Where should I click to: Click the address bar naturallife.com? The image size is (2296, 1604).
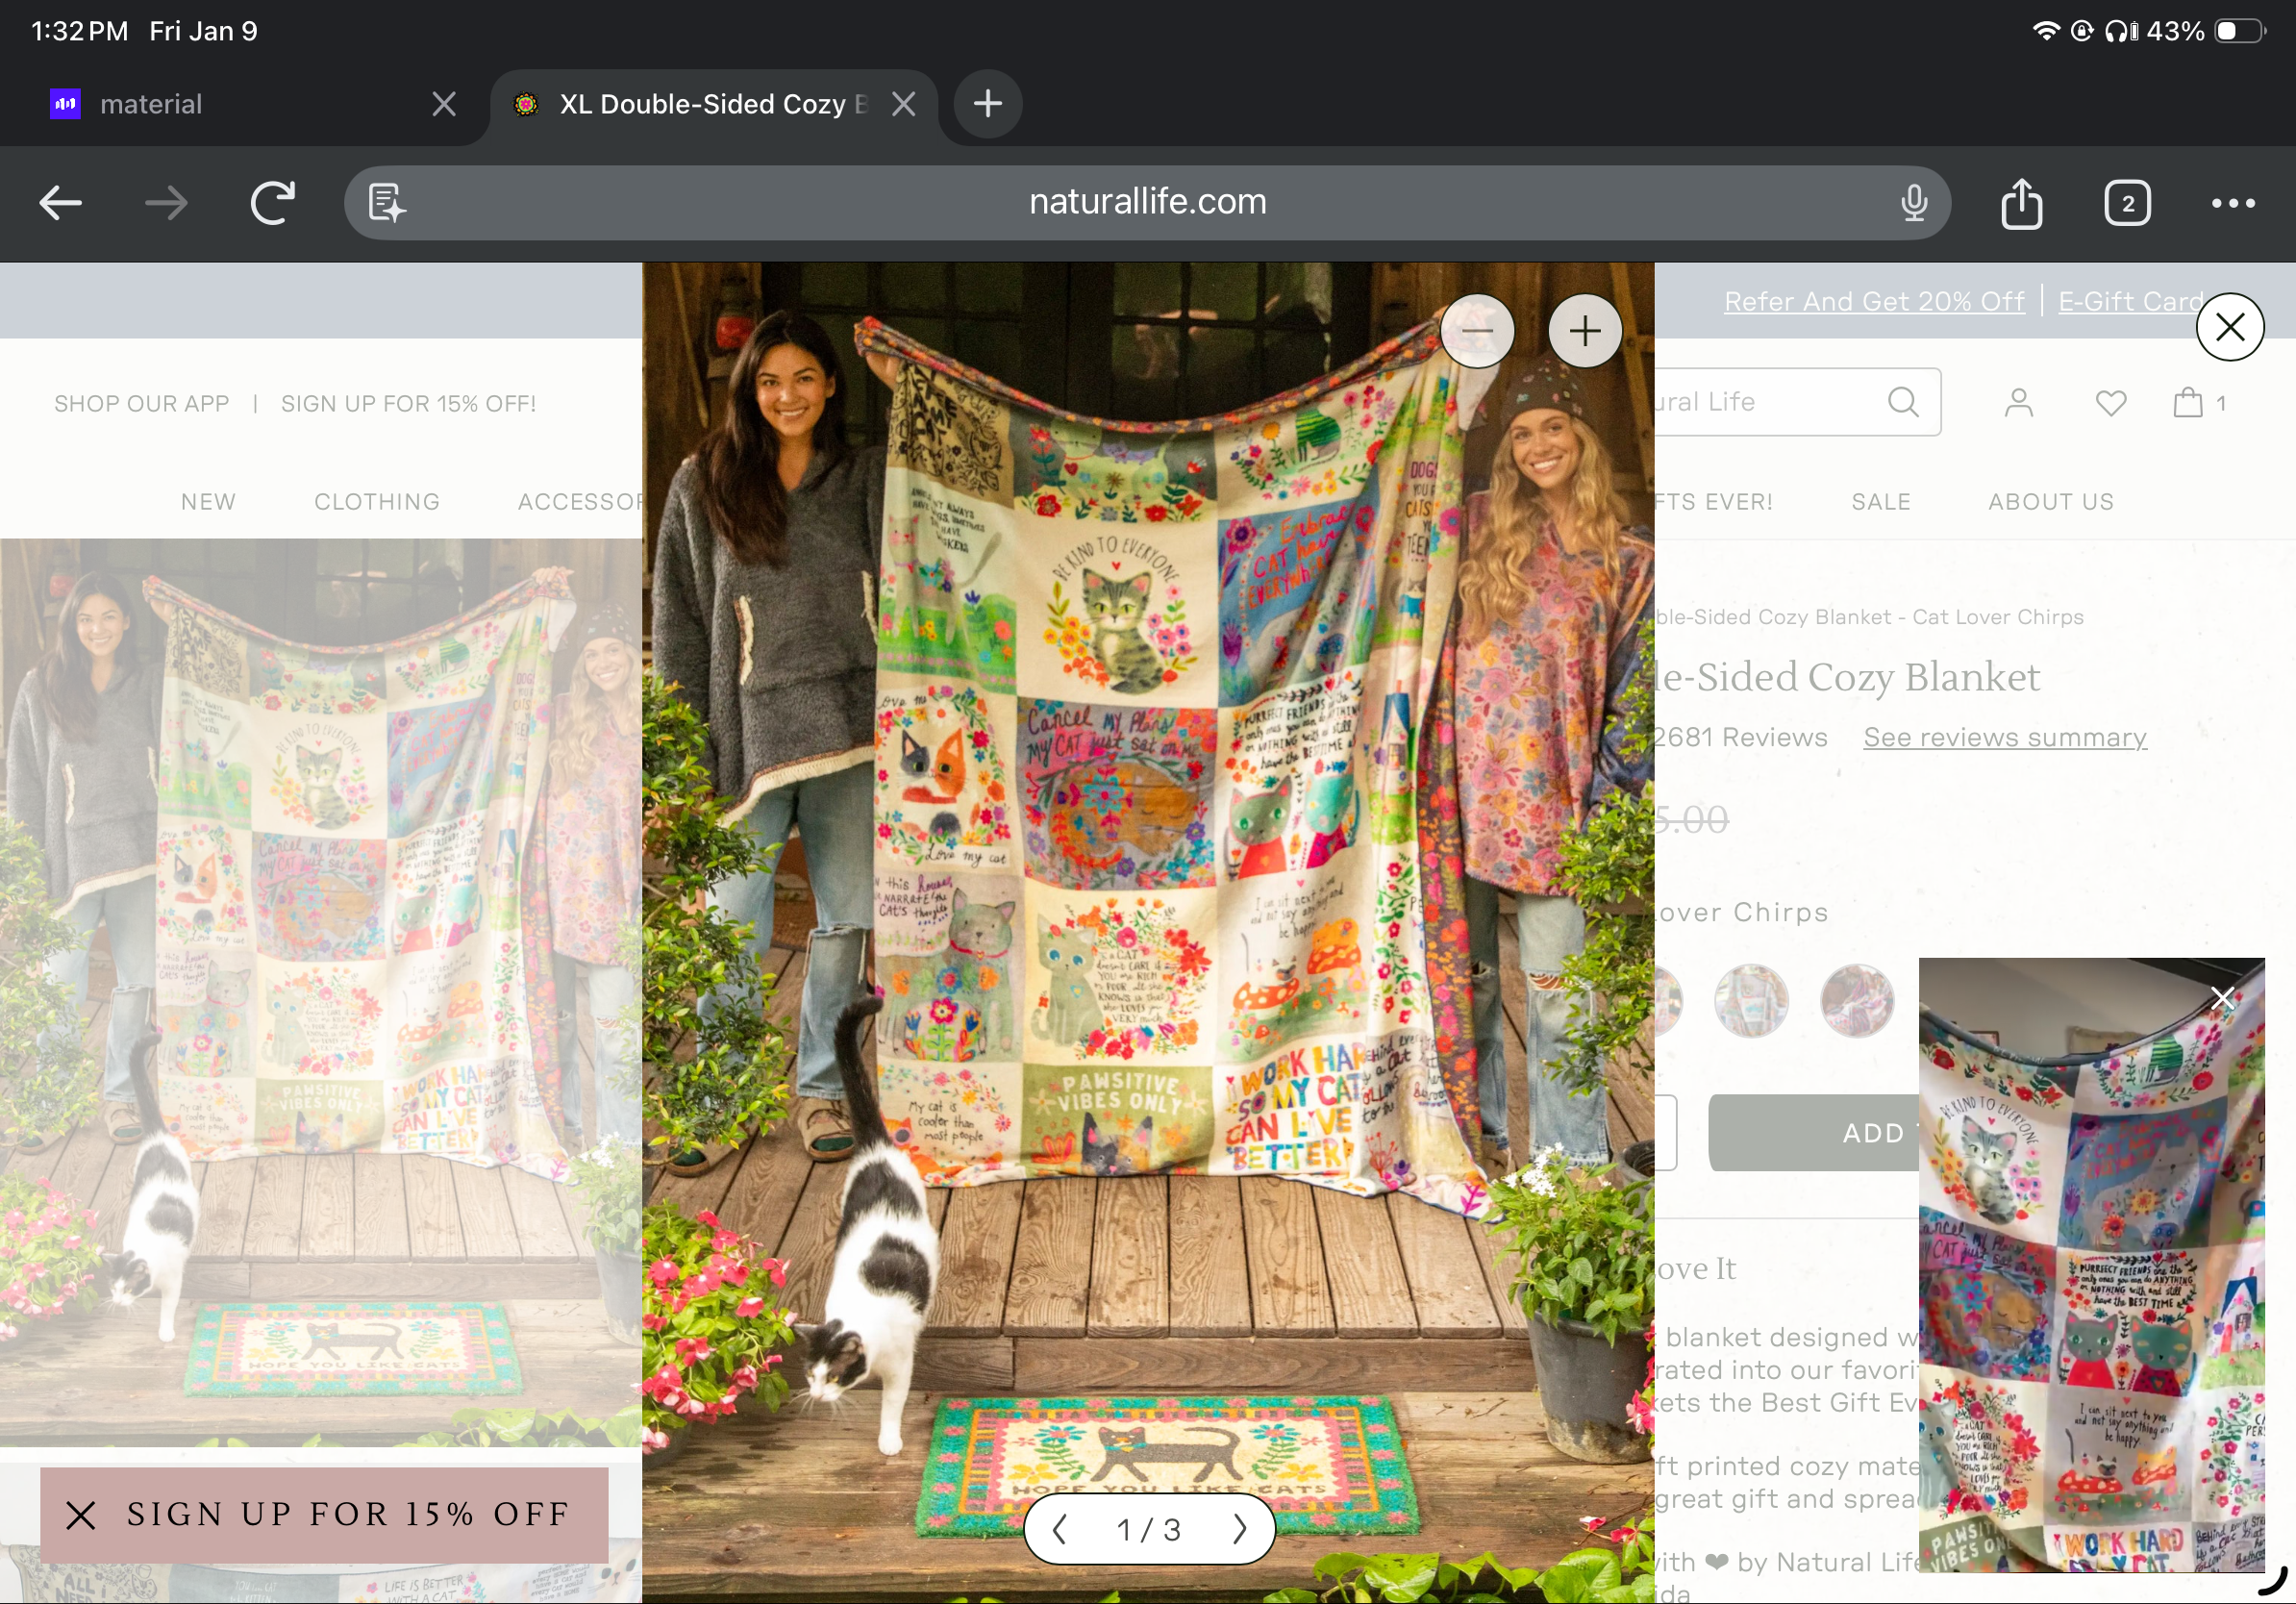tap(1147, 203)
